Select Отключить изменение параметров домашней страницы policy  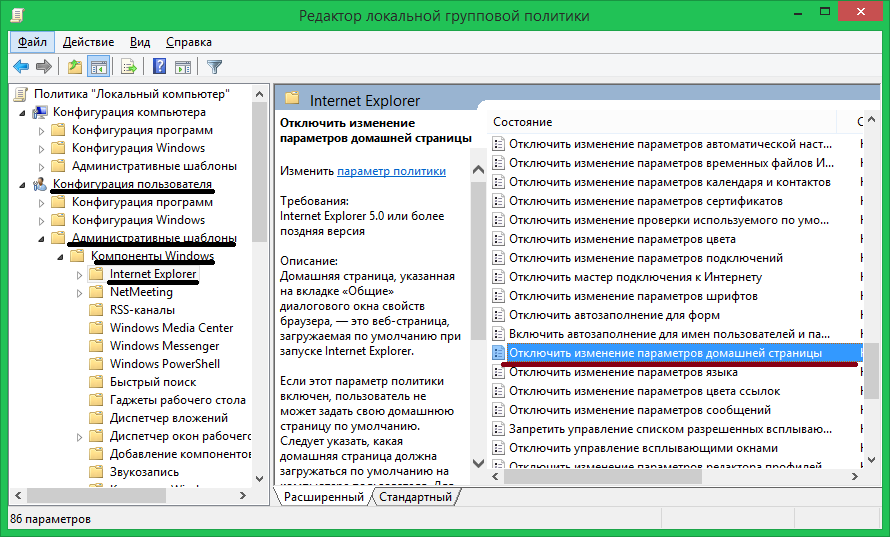(x=665, y=353)
